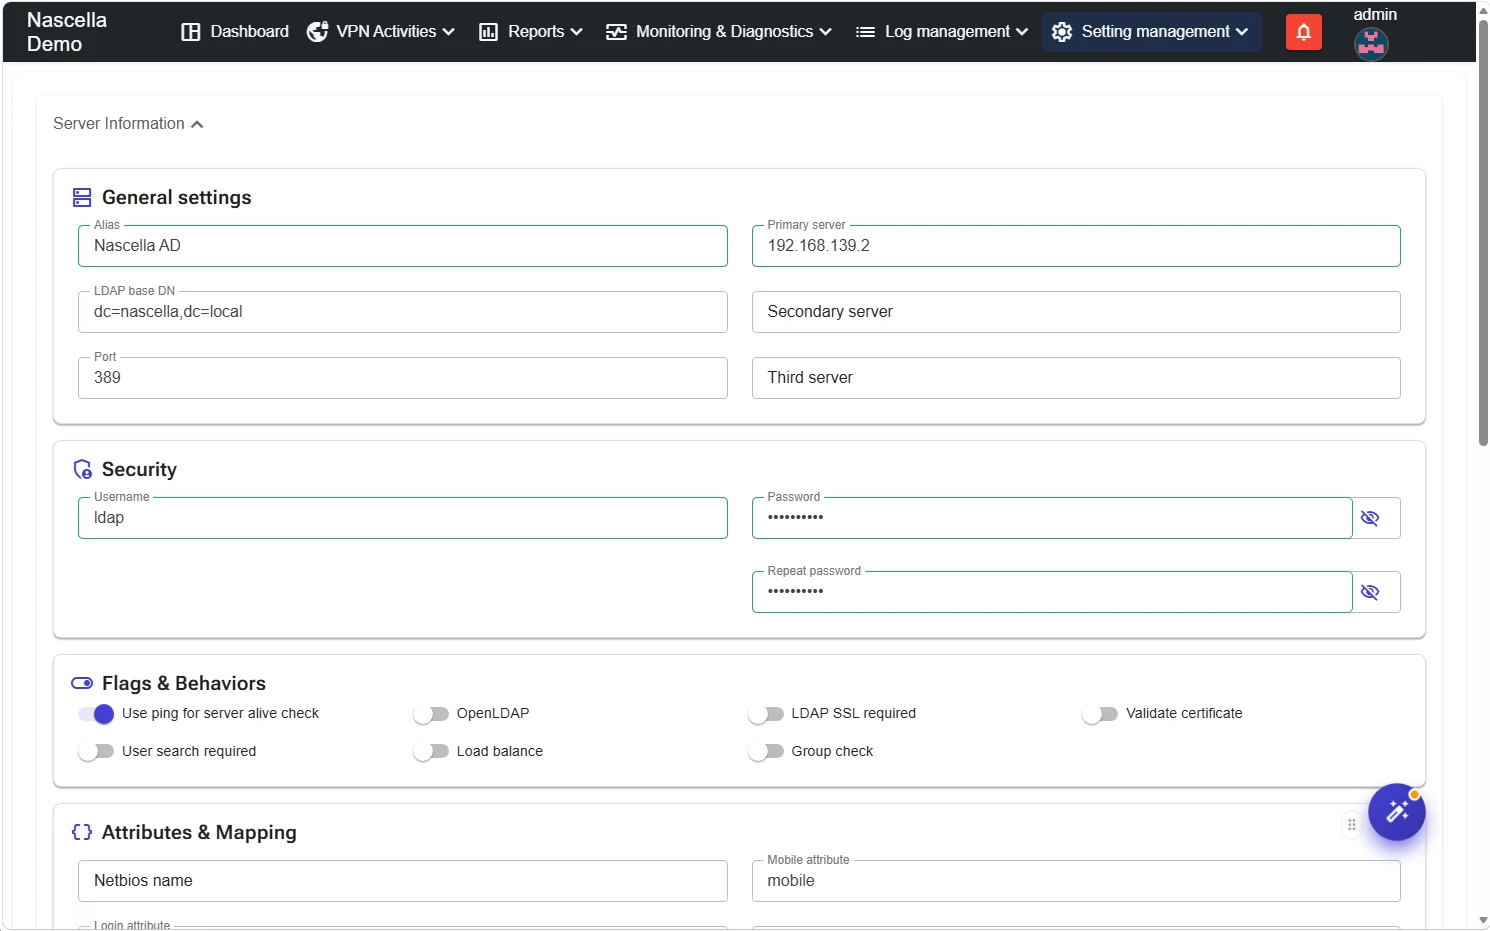Focus the Primary server field
This screenshot has height=931, width=1490.
[1076, 246]
